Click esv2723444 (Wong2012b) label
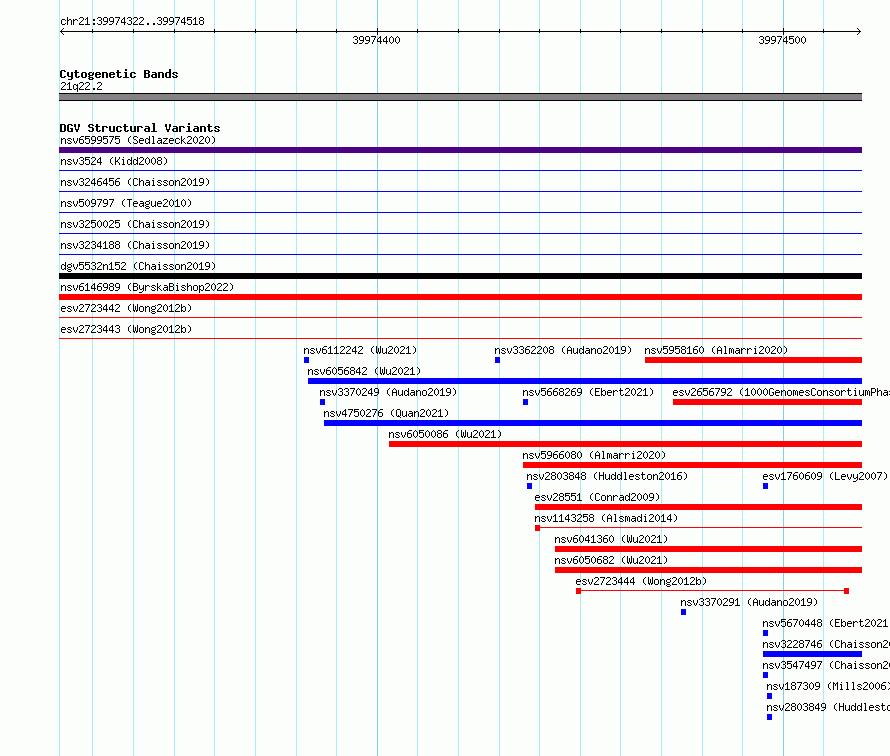This screenshot has height=756, width=890. 641,581
